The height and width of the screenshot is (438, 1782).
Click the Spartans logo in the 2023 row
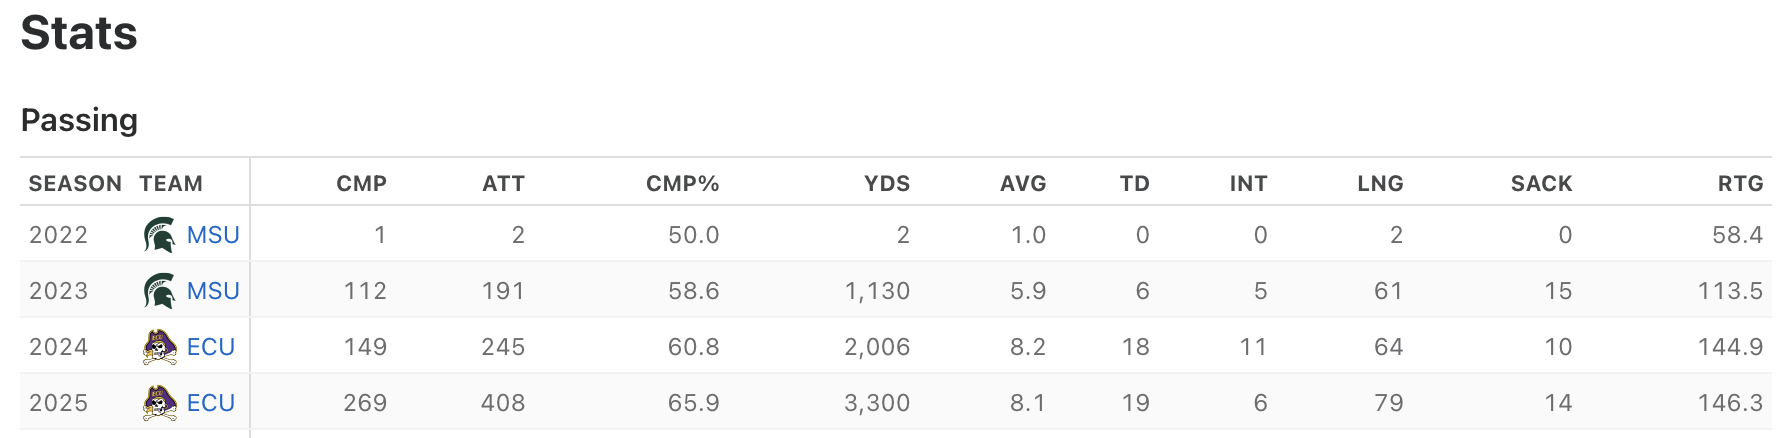(x=159, y=291)
